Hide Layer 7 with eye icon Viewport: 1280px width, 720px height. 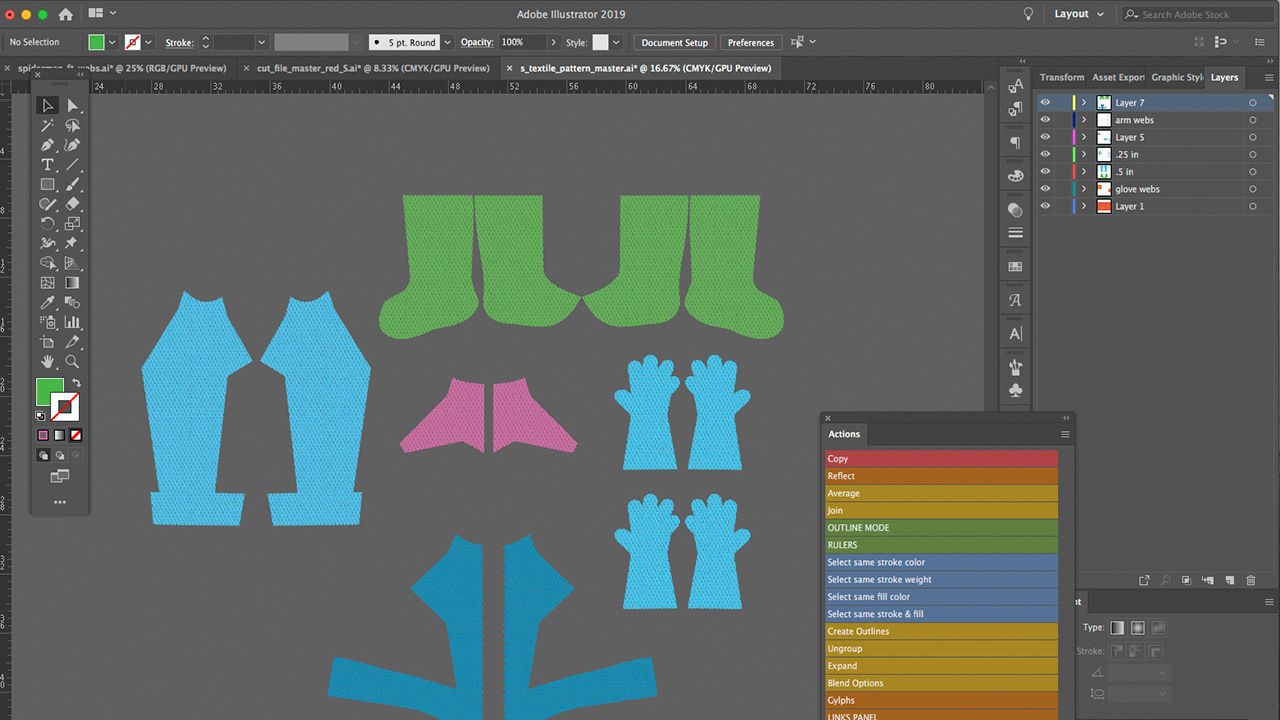coord(1045,103)
